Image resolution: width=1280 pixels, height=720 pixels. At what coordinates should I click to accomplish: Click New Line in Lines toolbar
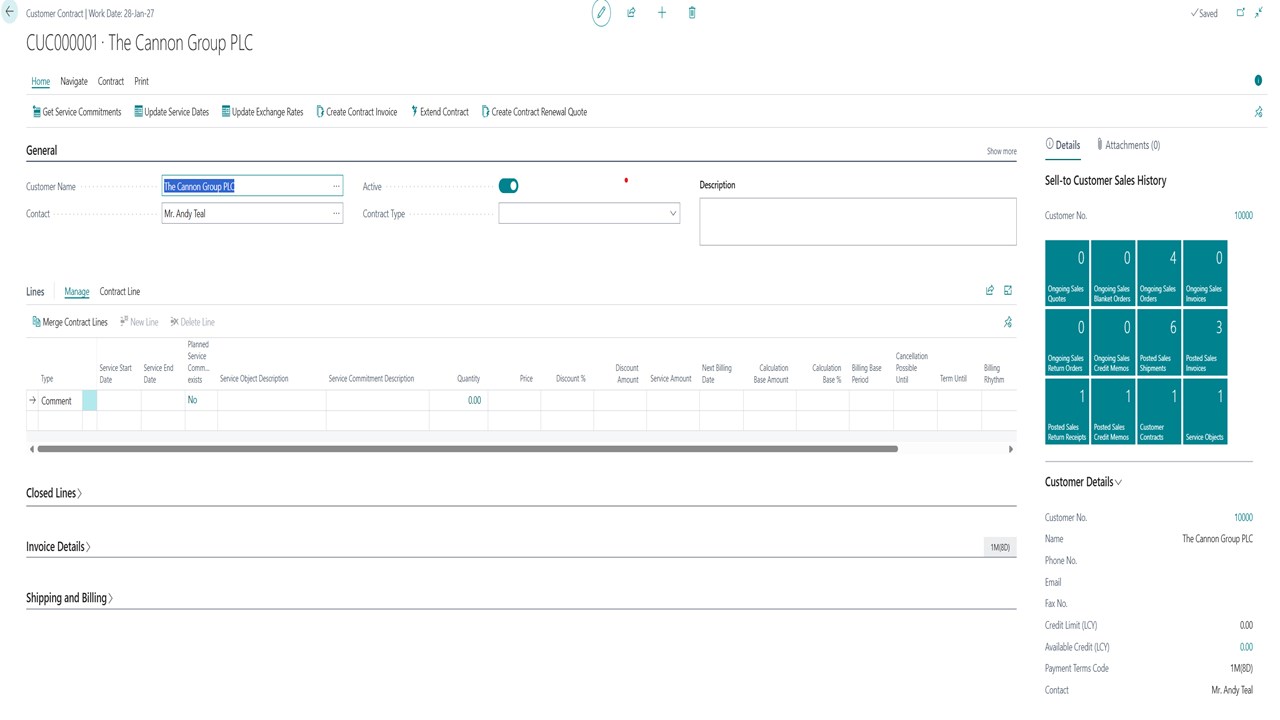point(139,322)
